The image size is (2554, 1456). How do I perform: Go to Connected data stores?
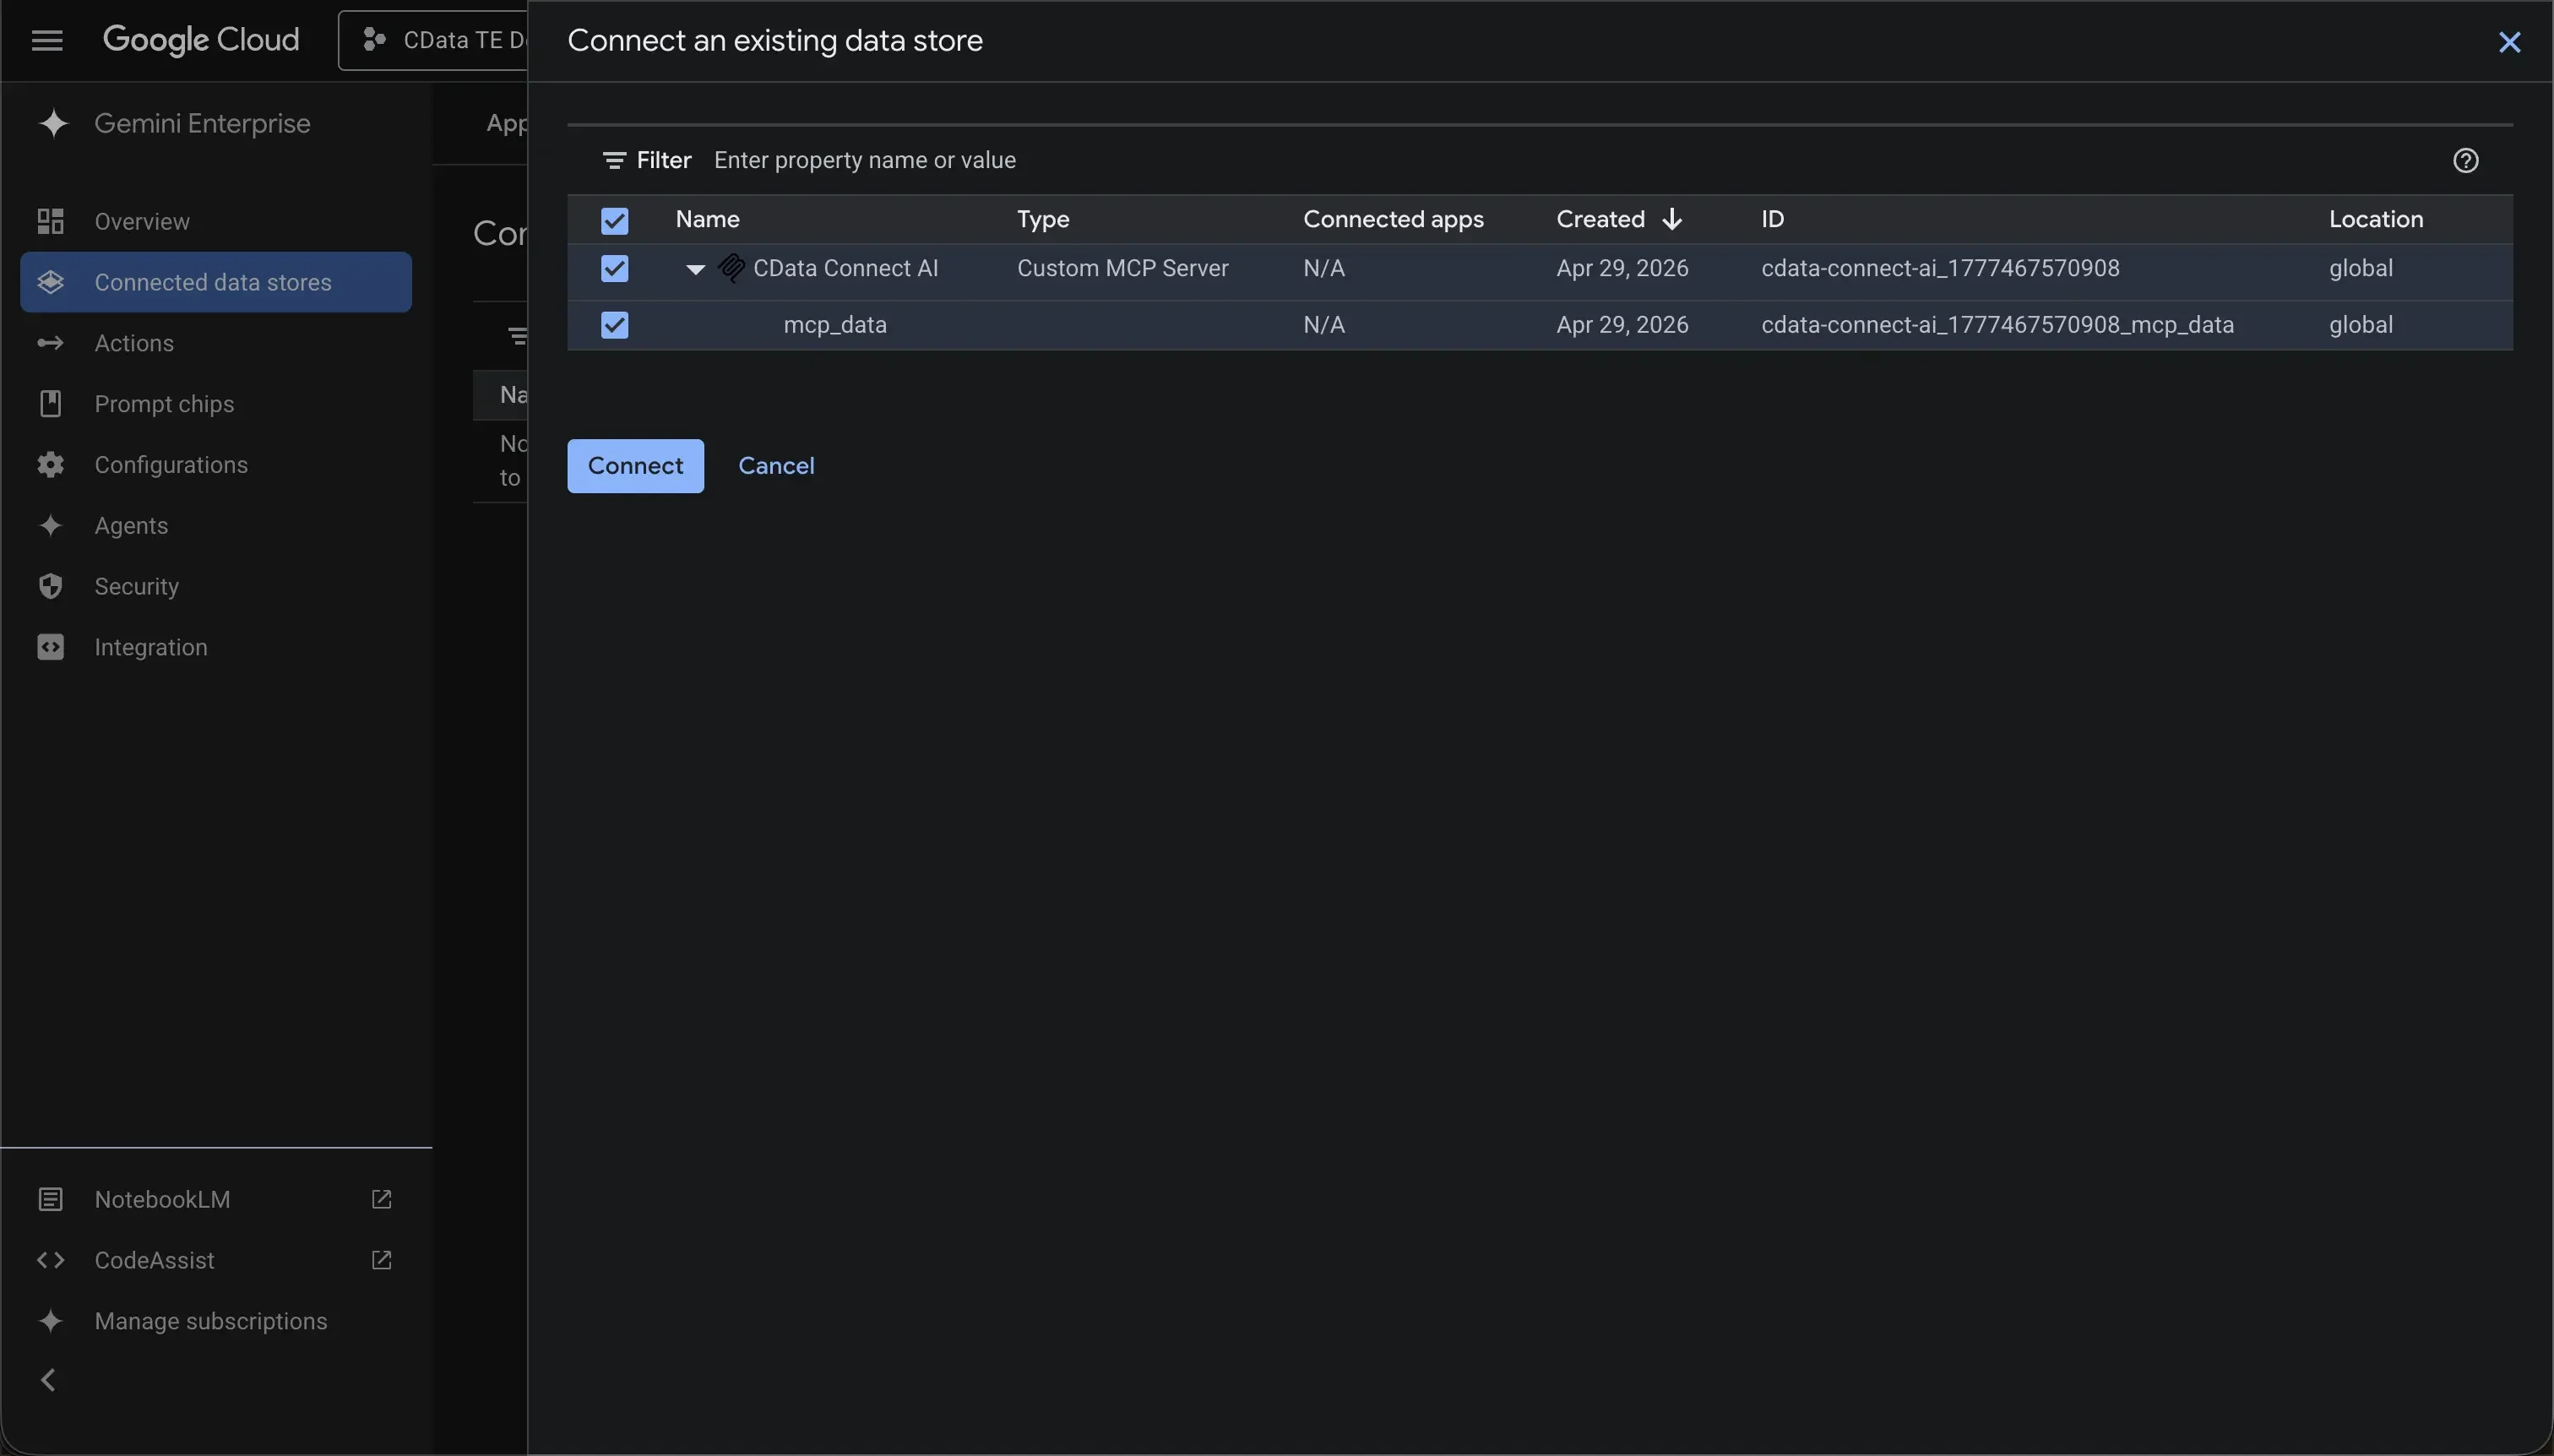(x=216, y=282)
